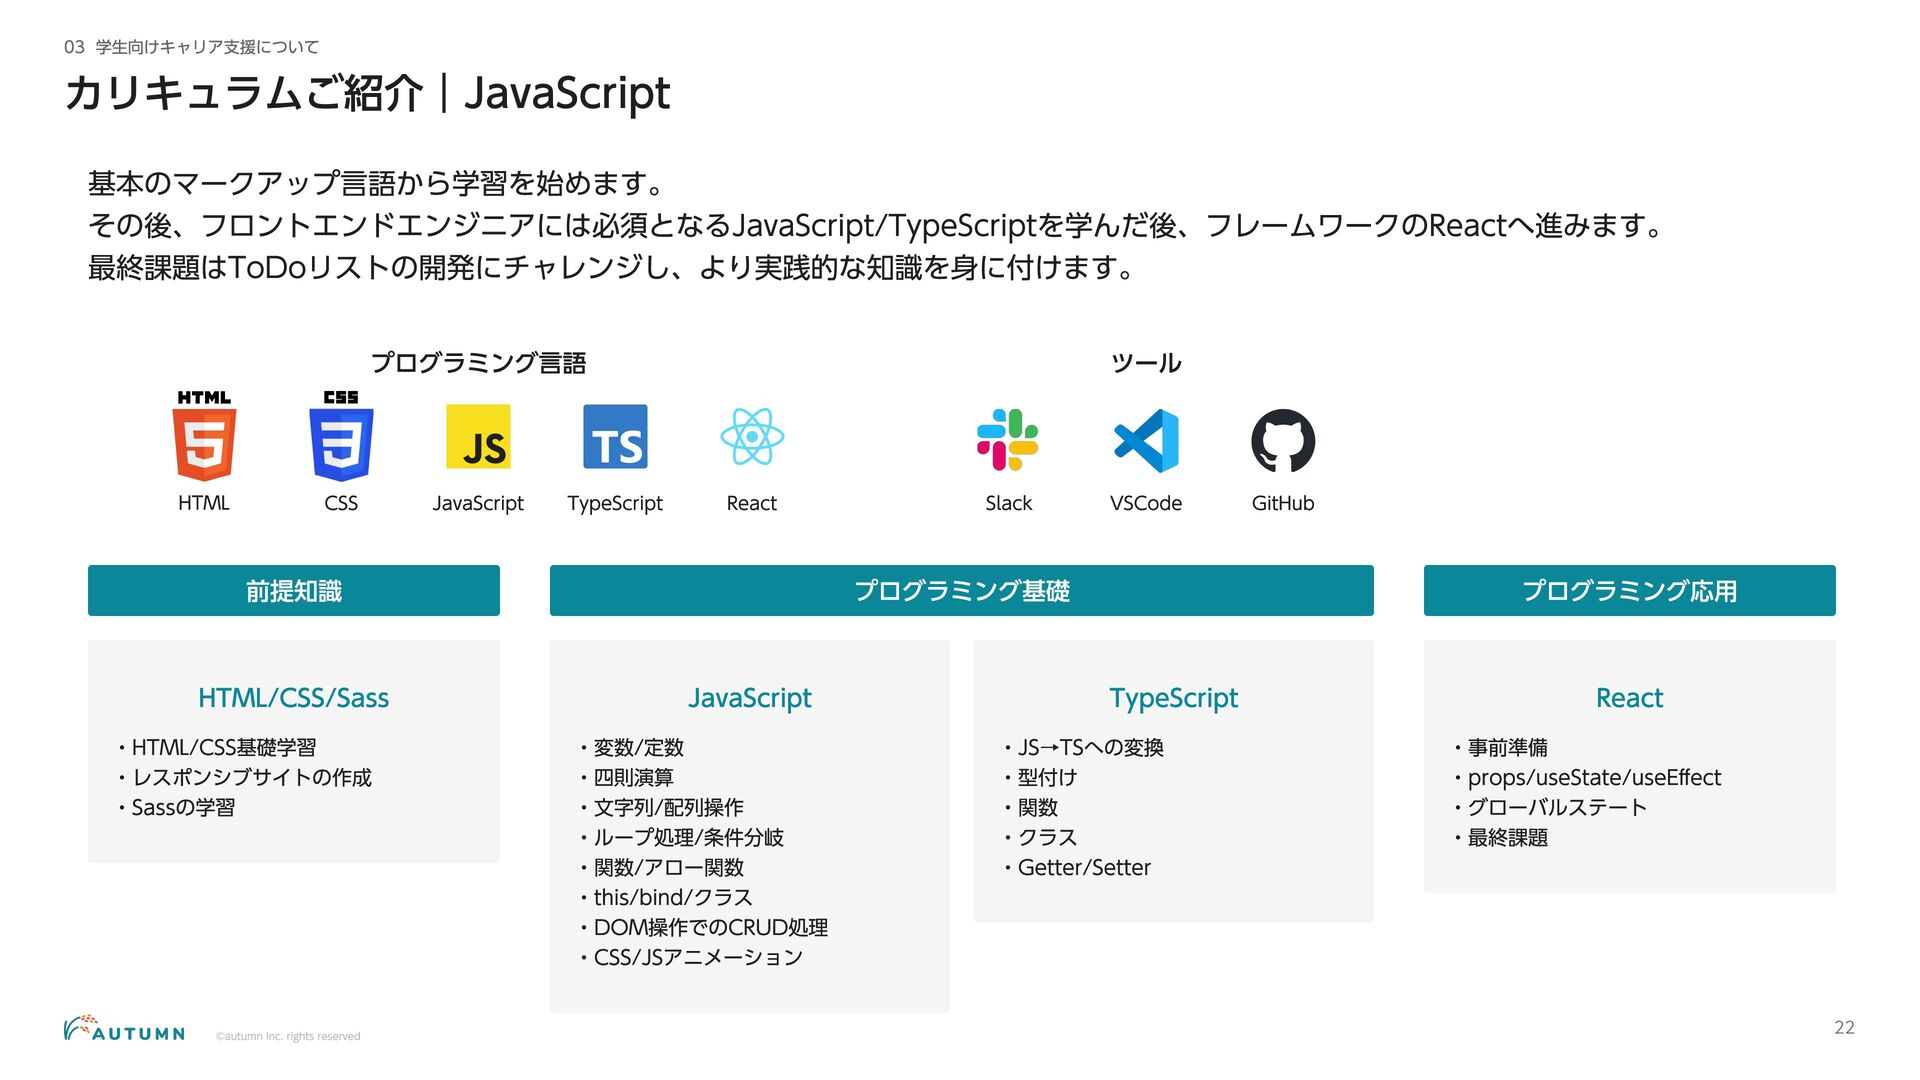Screen dimensions: 1920x1080
Task: Click the DOM操作でのCRUD処理 bullet item
Action: (710, 928)
